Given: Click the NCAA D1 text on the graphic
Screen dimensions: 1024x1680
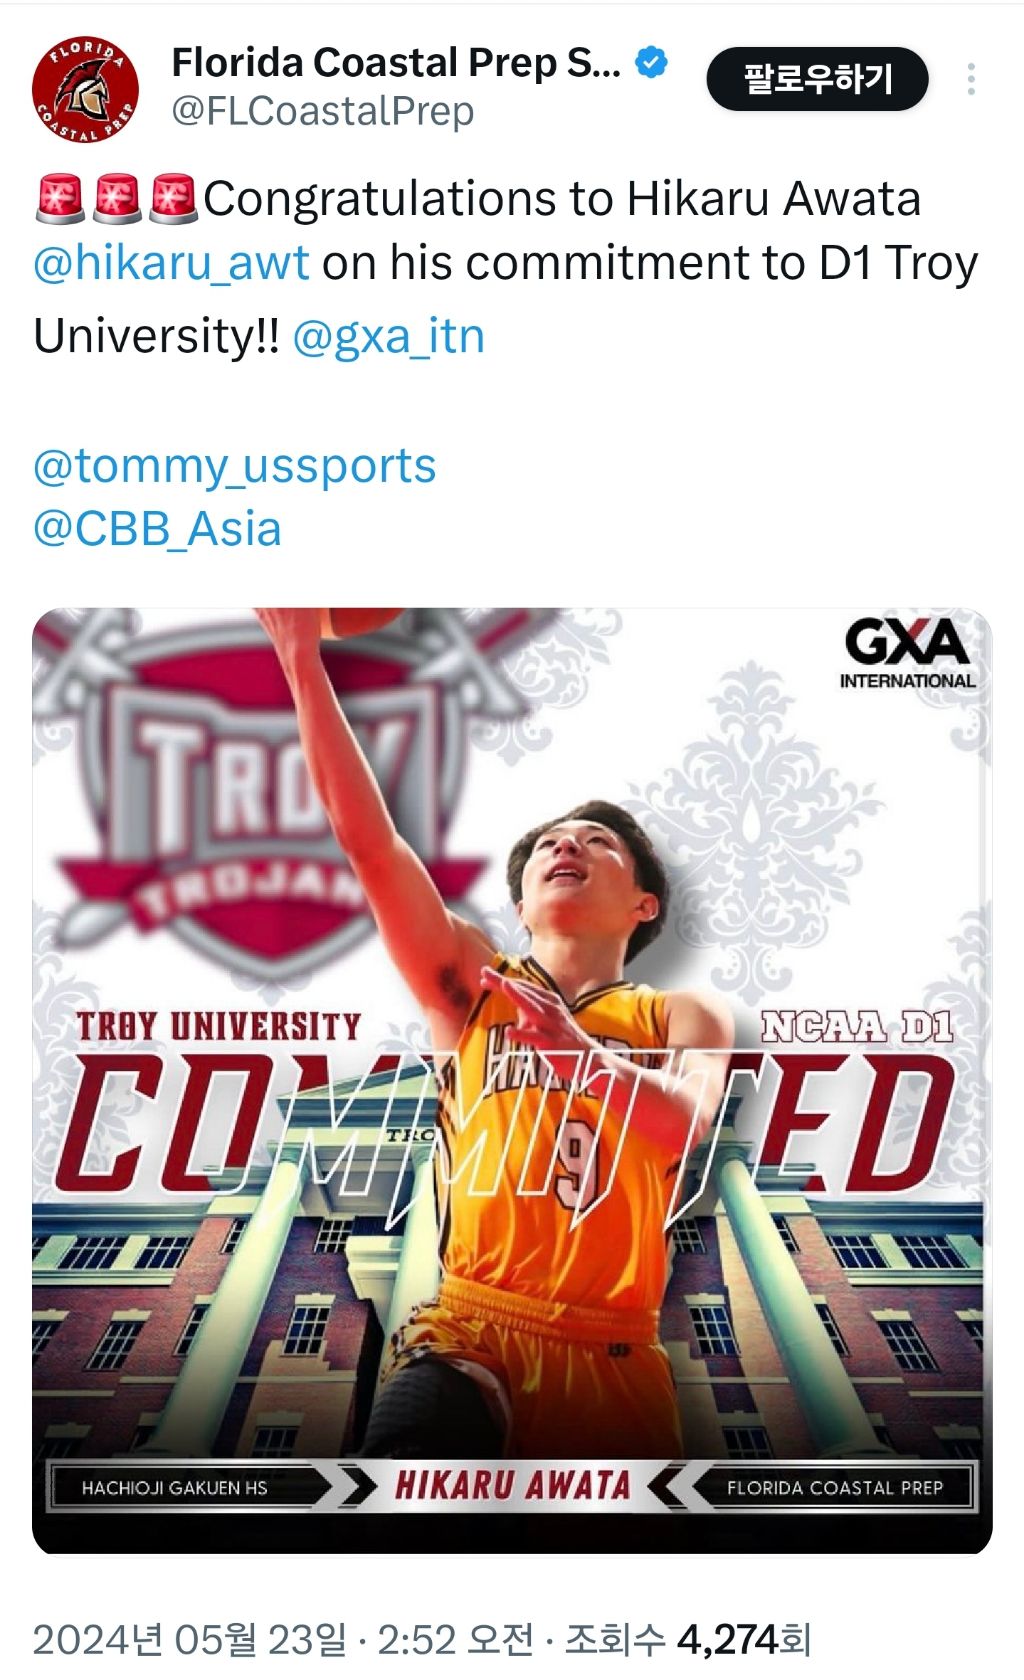Looking at the screenshot, I should coord(857,1026).
